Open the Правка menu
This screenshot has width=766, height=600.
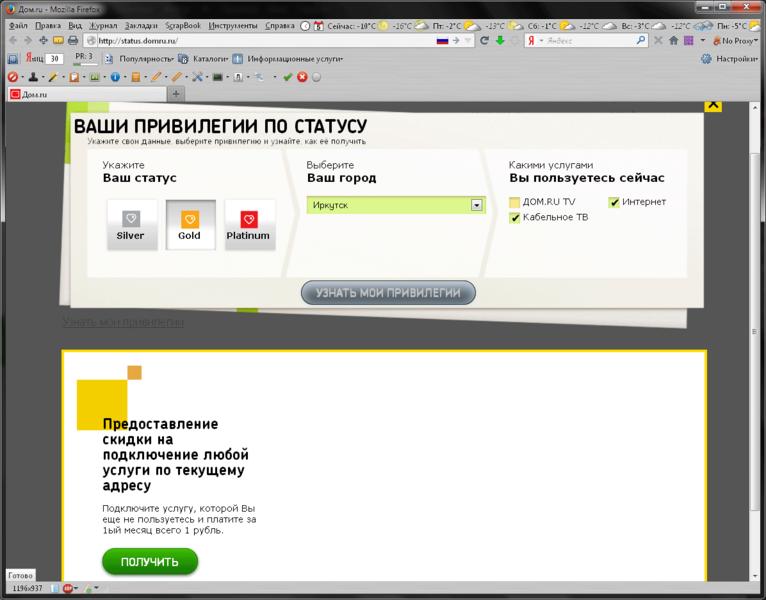pos(48,25)
